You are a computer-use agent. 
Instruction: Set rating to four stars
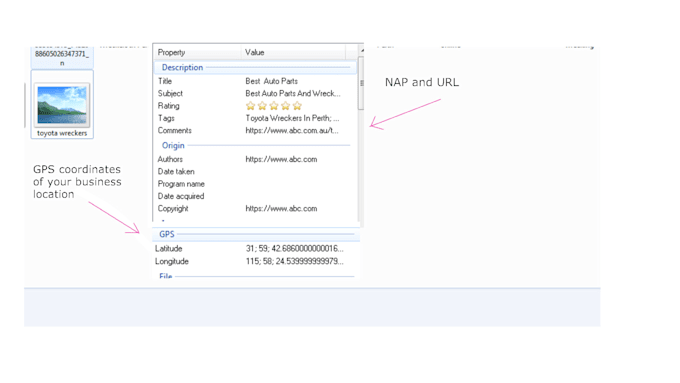tap(285, 106)
